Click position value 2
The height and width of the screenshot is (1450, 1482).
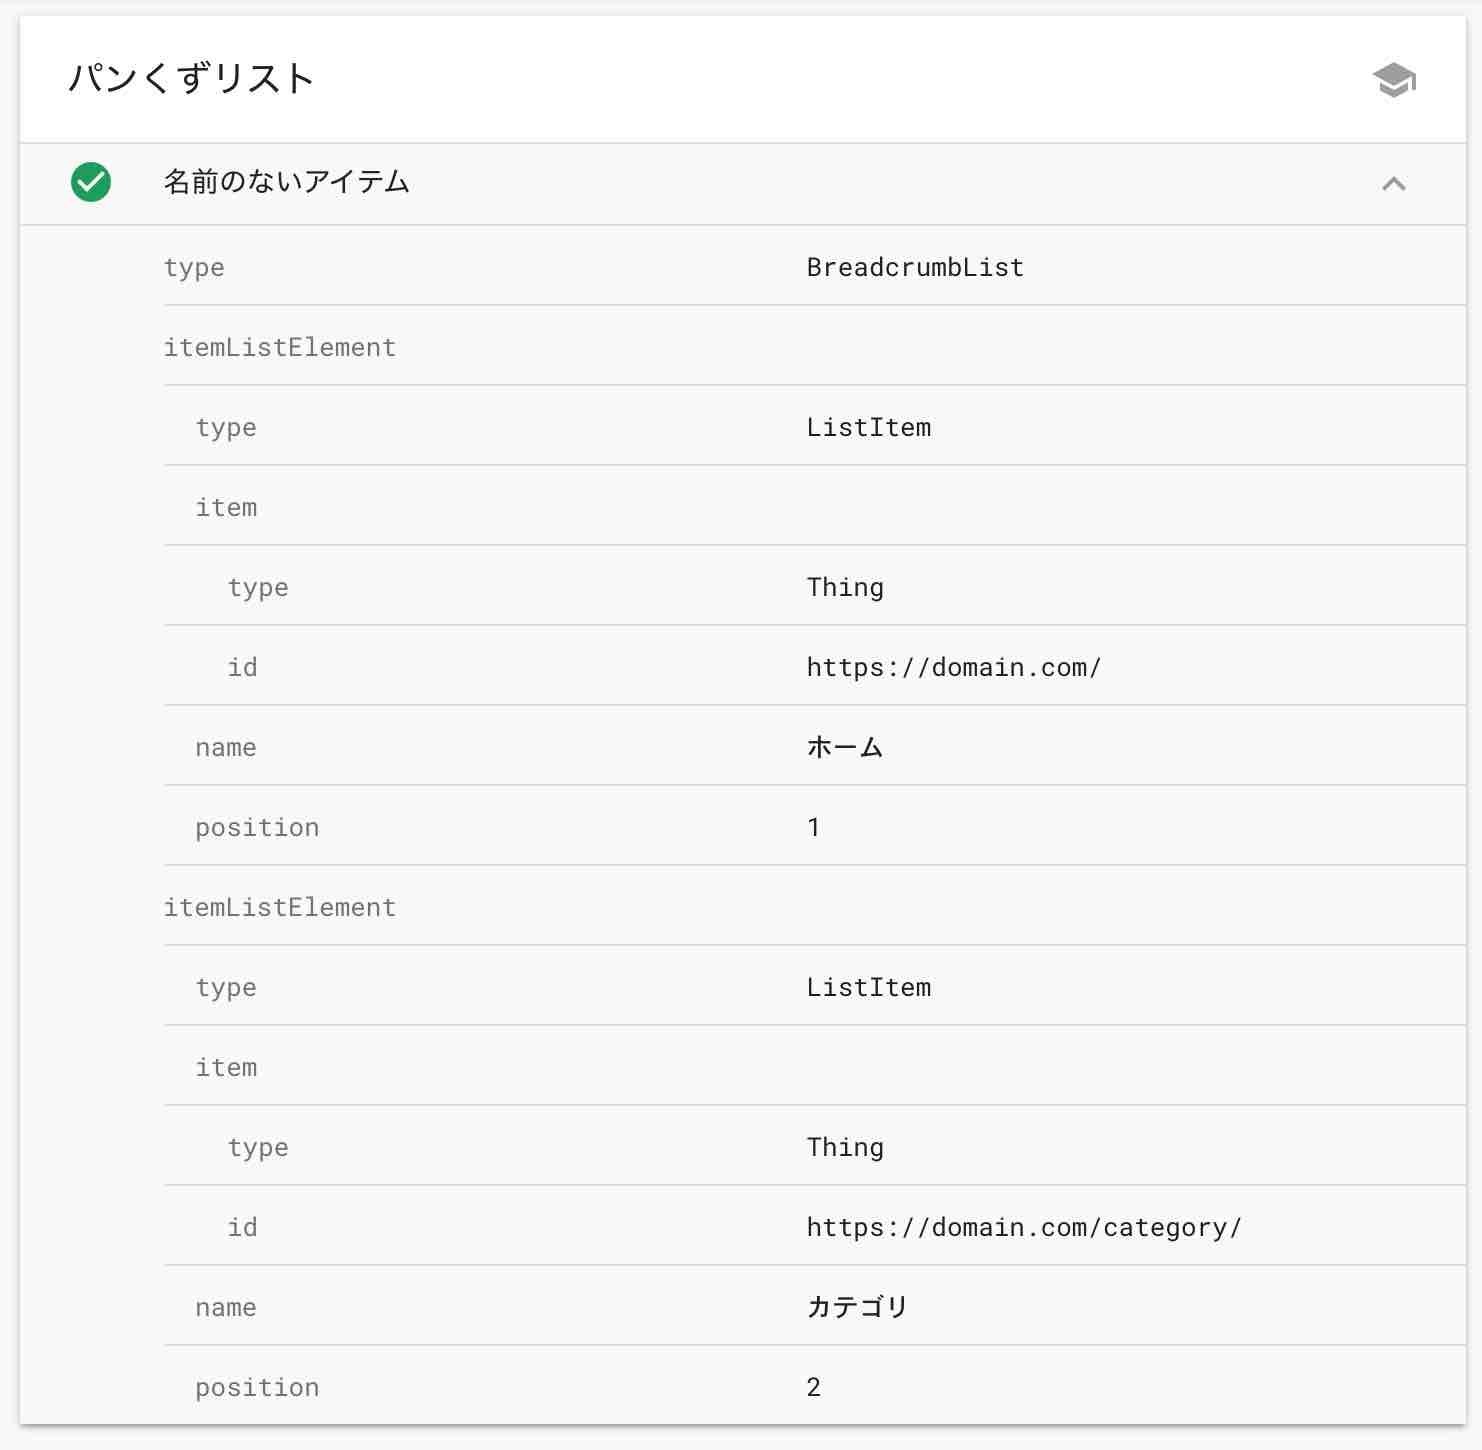tap(814, 1387)
